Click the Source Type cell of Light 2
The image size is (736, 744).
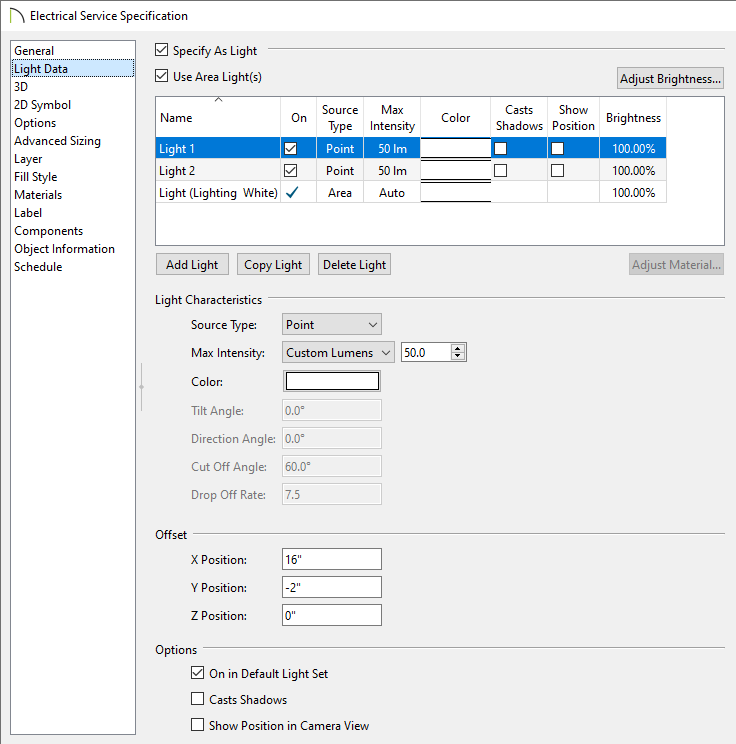(340, 170)
